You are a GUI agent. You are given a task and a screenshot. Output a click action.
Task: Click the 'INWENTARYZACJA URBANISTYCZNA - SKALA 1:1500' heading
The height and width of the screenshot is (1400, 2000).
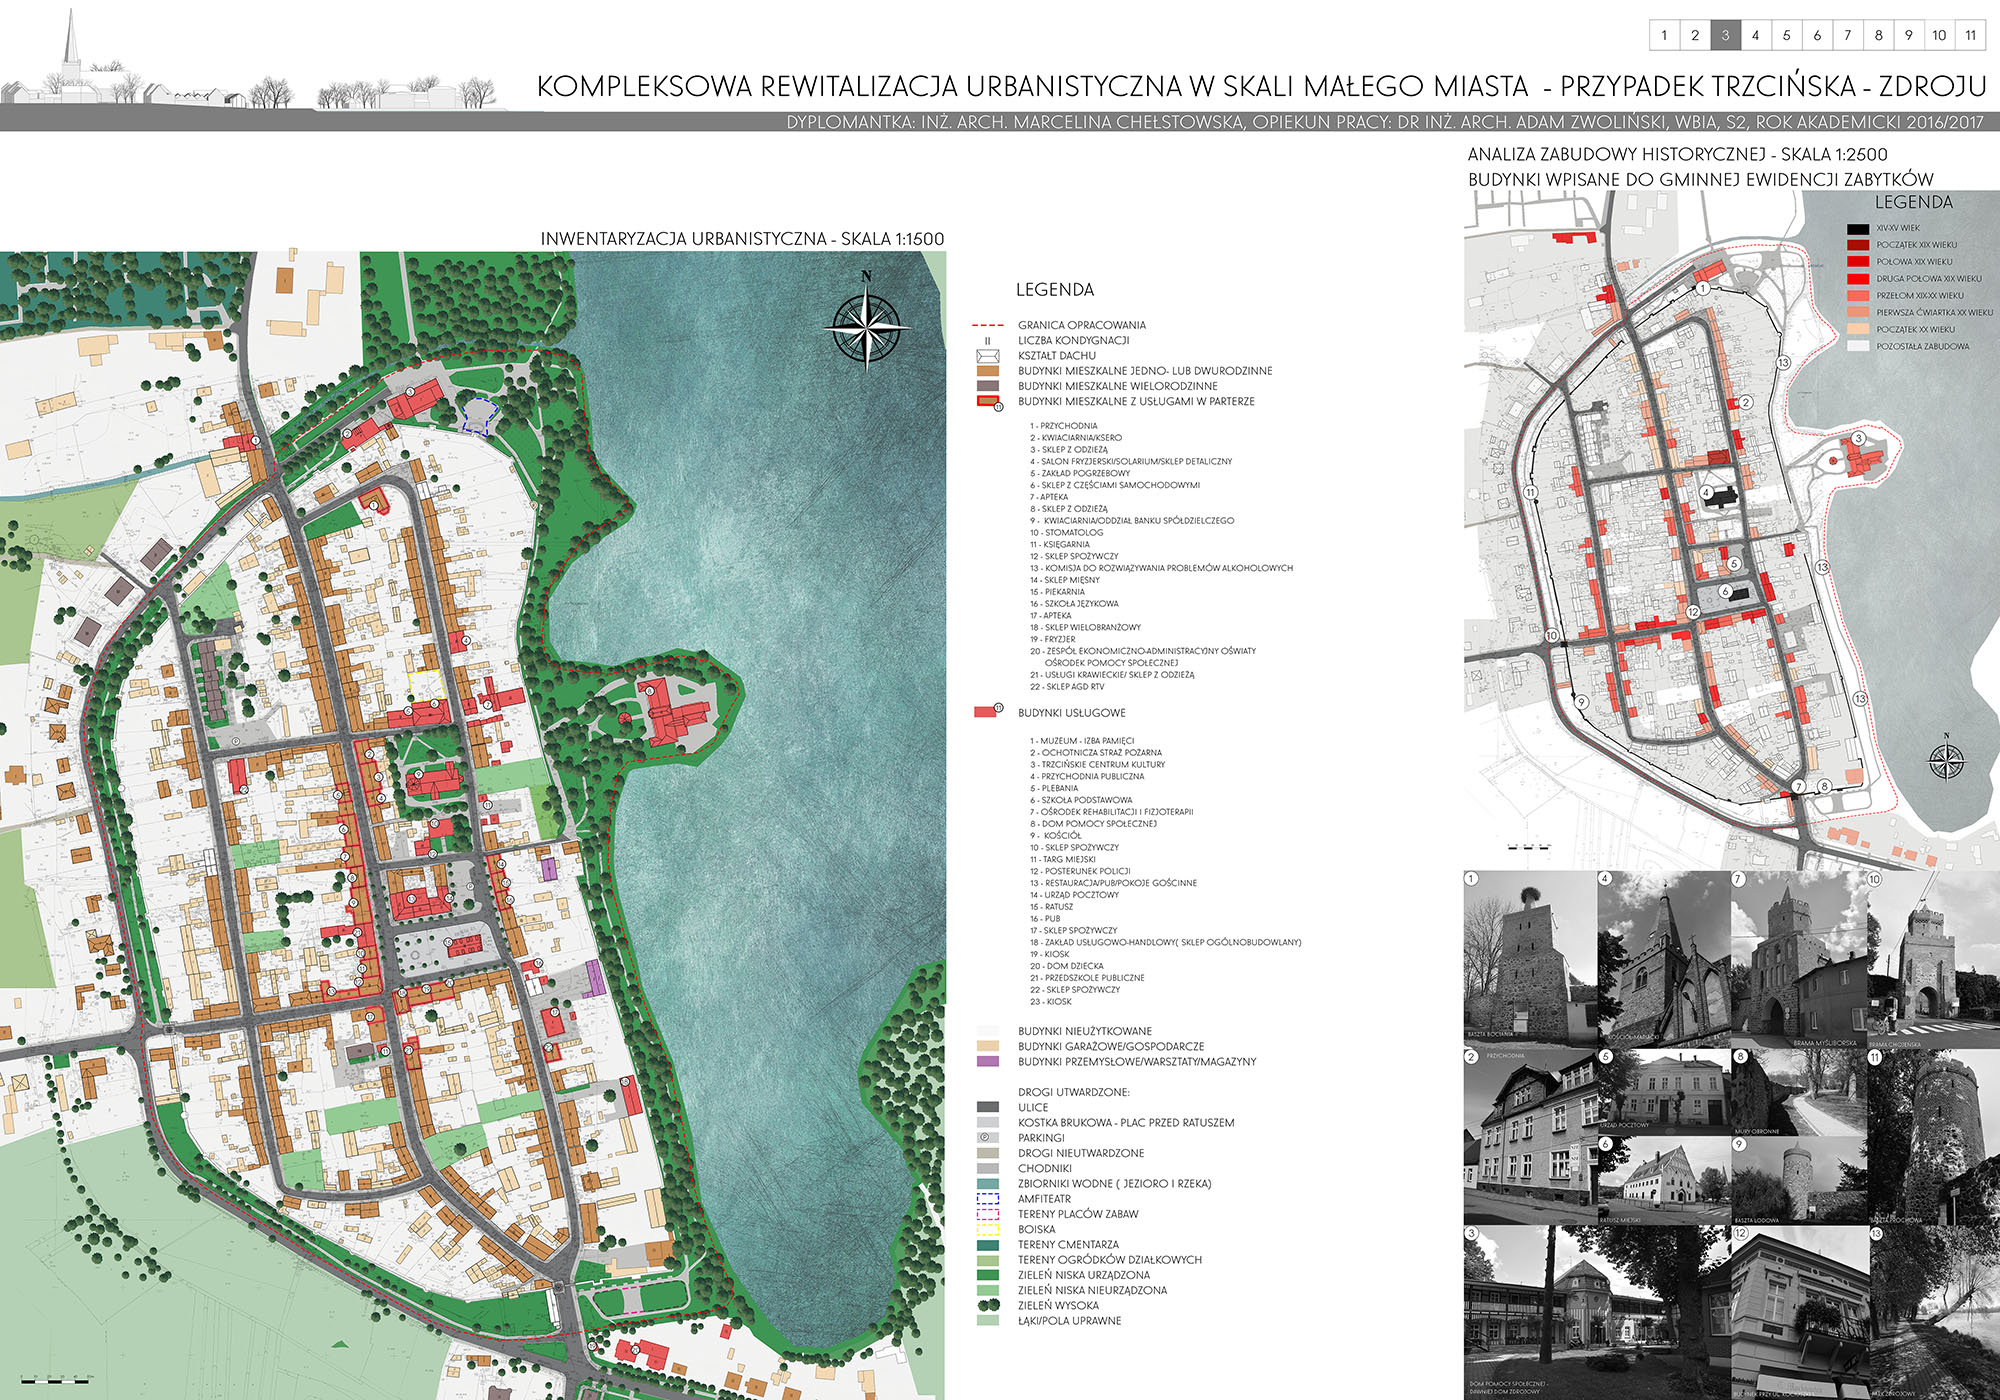742,239
